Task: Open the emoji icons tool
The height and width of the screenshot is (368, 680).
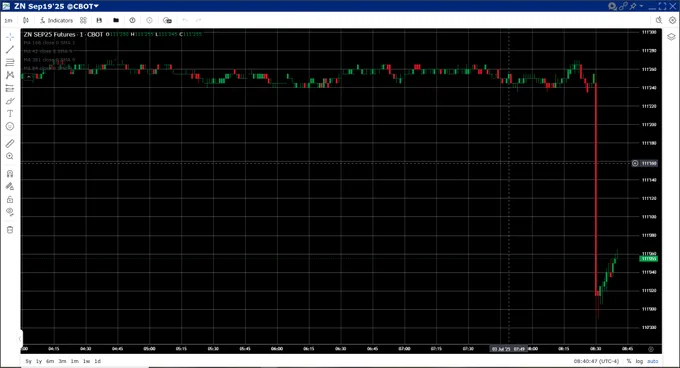Action: 10,127
